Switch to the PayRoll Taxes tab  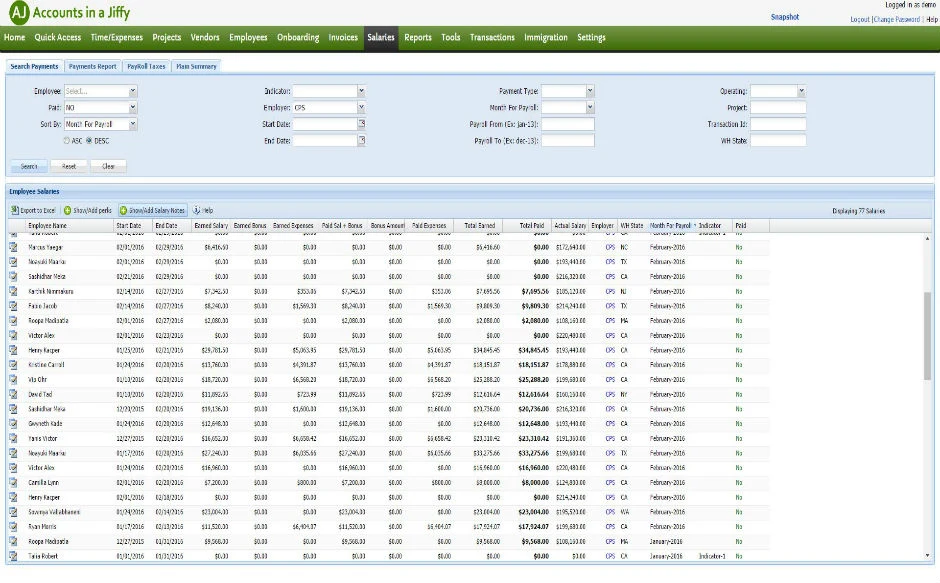click(146, 67)
